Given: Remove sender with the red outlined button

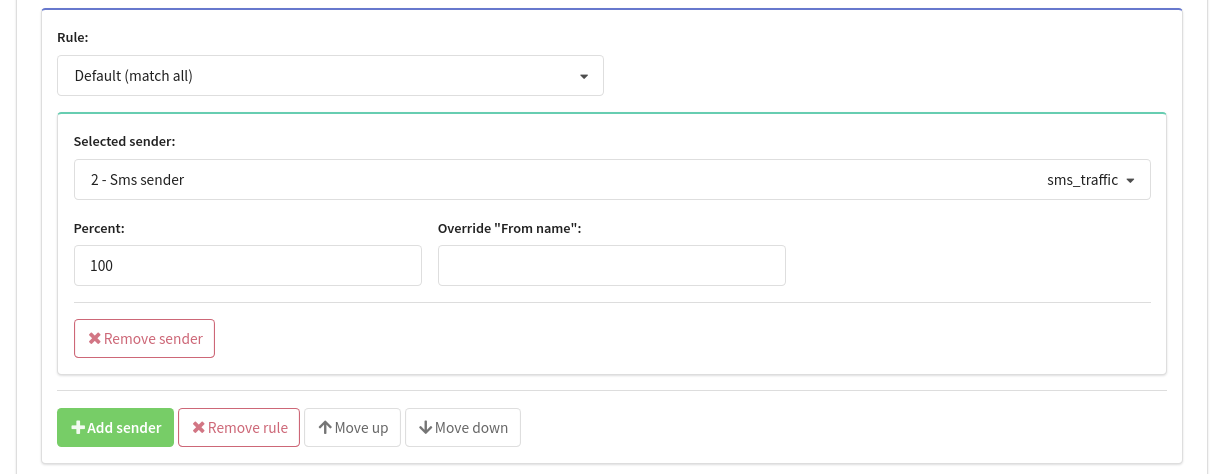Looking at the screenshot, I should click(x=144, y=339).
